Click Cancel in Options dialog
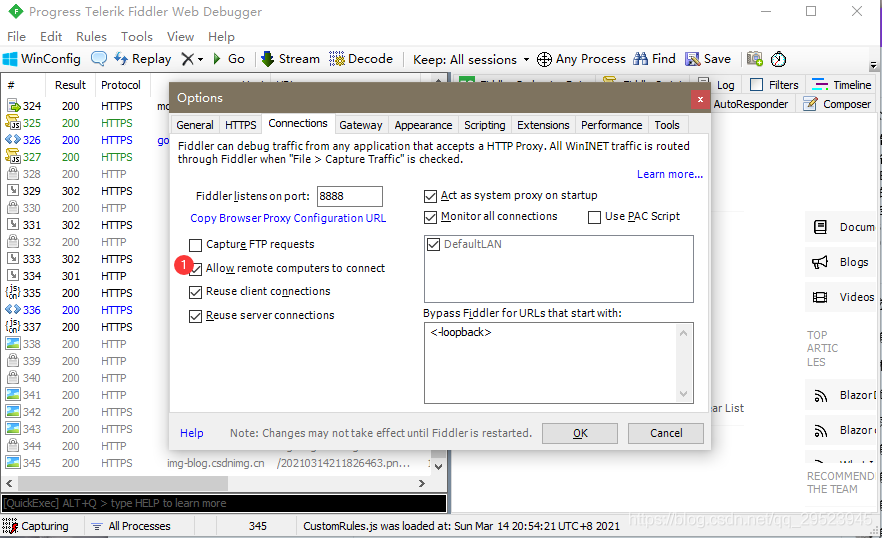The height and width of the screenshot is (538, 882). click(x=666, y=433)
